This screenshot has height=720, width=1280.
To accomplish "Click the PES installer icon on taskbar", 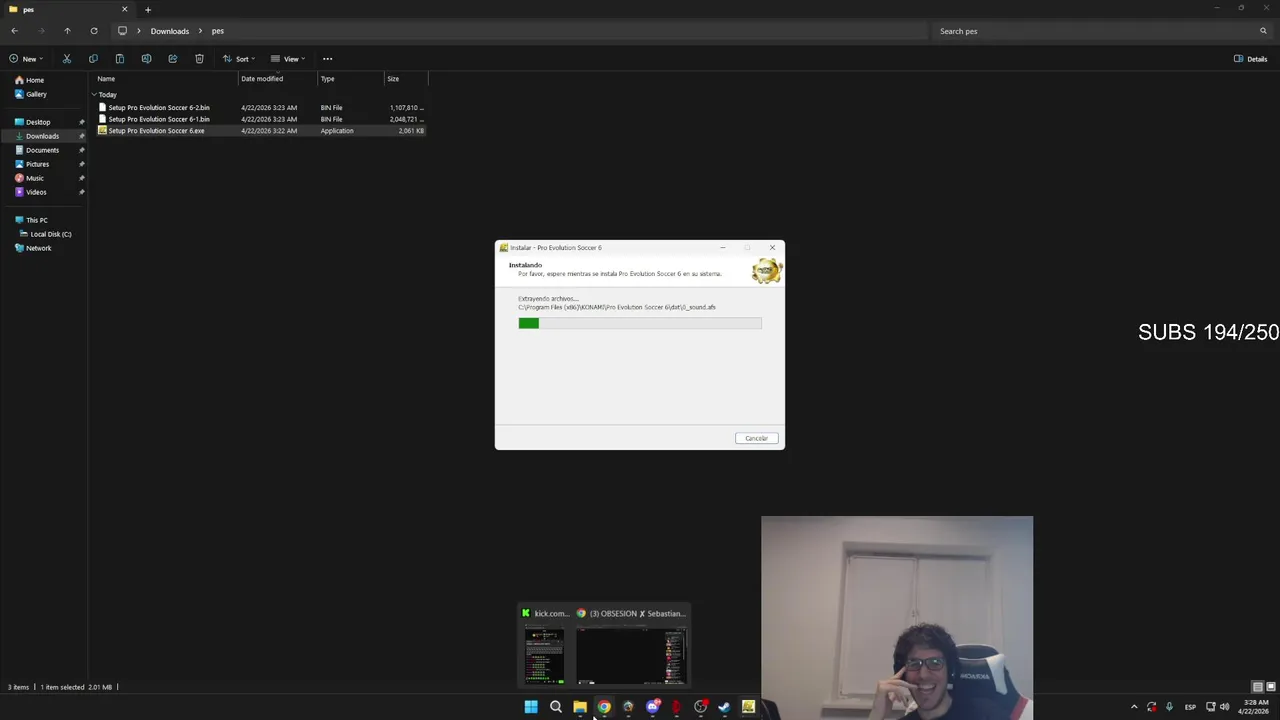I will pos(748,707).
